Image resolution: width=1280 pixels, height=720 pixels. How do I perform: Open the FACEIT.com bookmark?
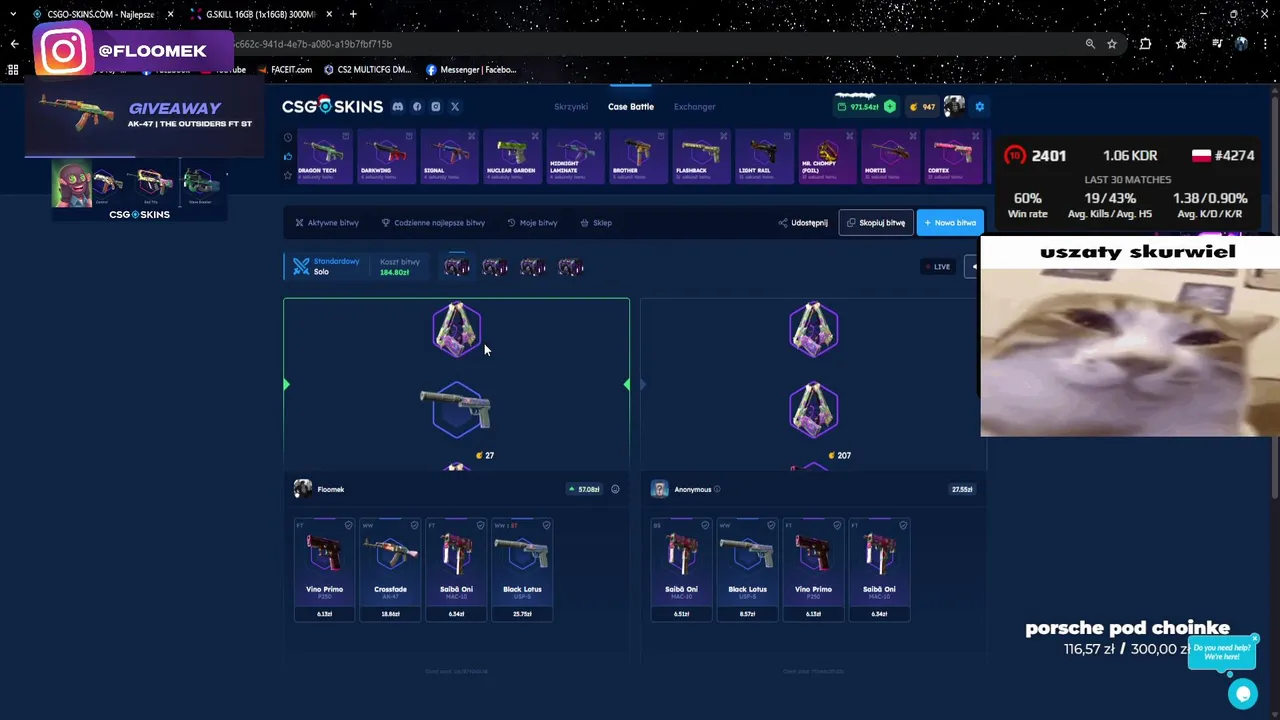coord(284,70)
